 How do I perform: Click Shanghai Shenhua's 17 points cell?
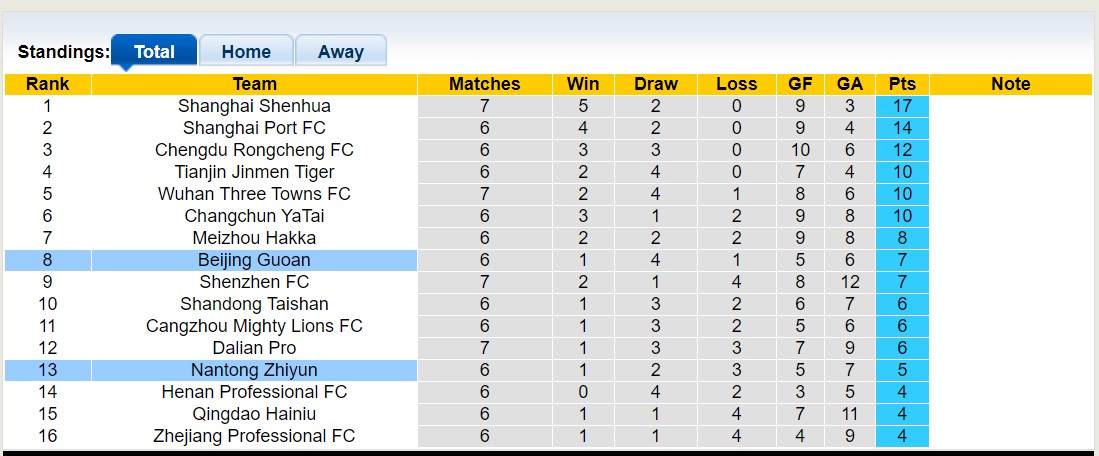901,106
